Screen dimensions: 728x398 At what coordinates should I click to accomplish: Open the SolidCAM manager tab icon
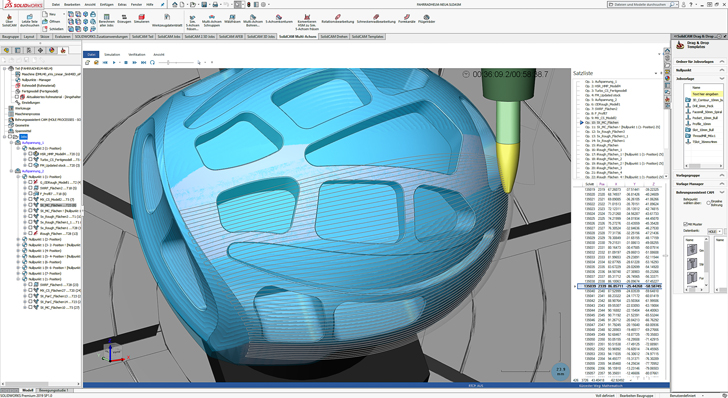[x=63, y=50]
